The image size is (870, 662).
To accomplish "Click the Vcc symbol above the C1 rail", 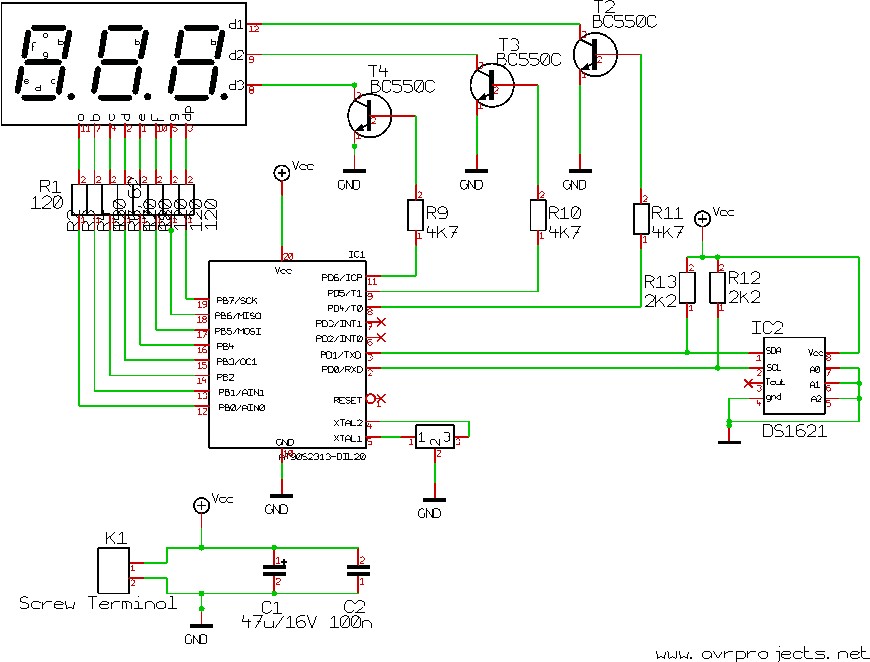I will click(201, 506).
